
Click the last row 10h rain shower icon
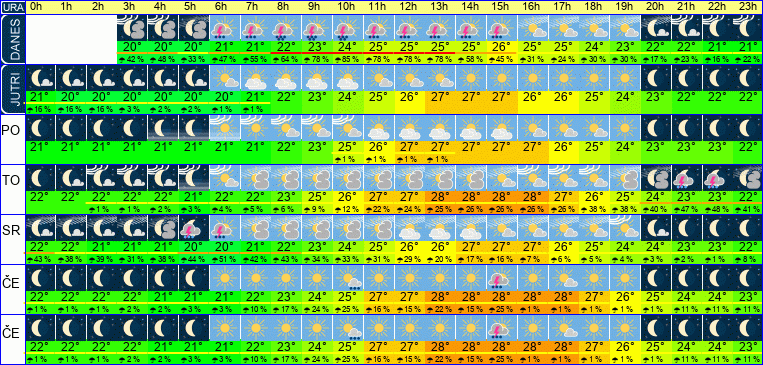click(x=347, y=328)
